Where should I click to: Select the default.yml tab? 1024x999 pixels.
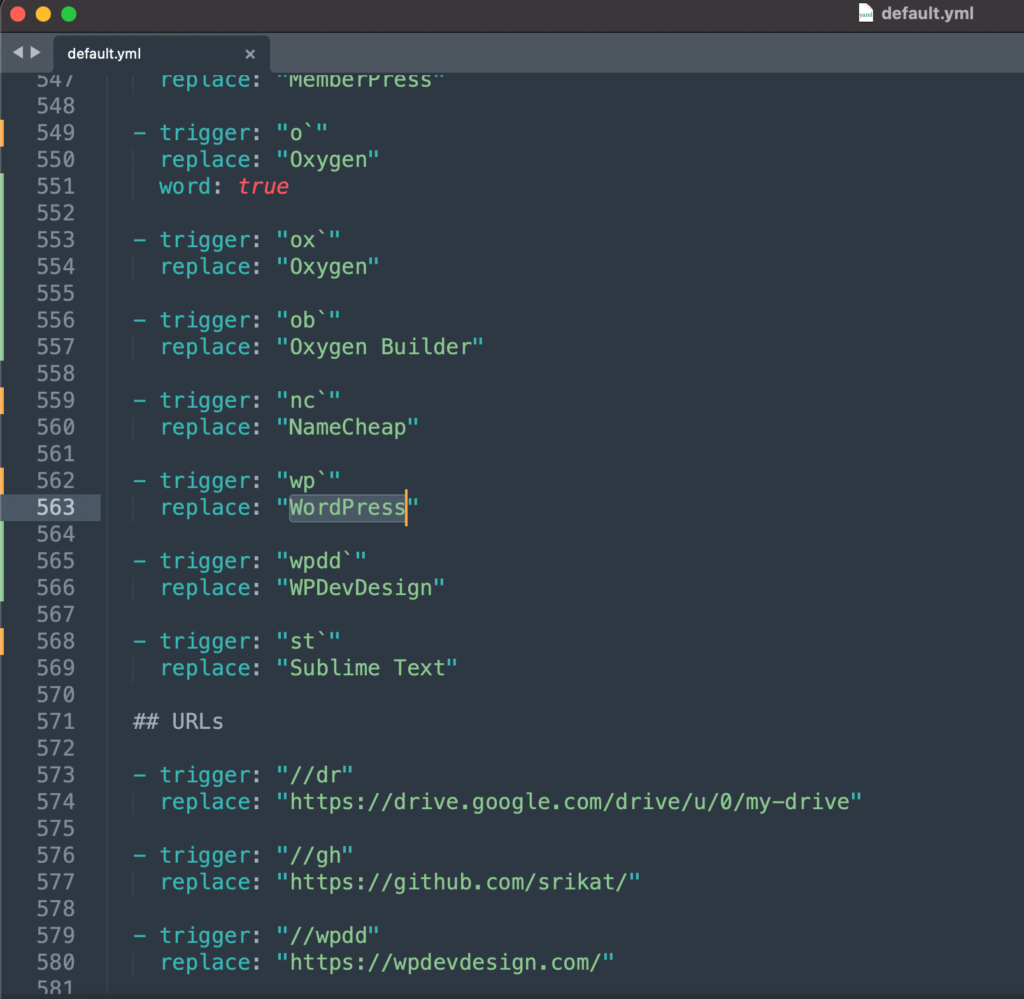161,54
